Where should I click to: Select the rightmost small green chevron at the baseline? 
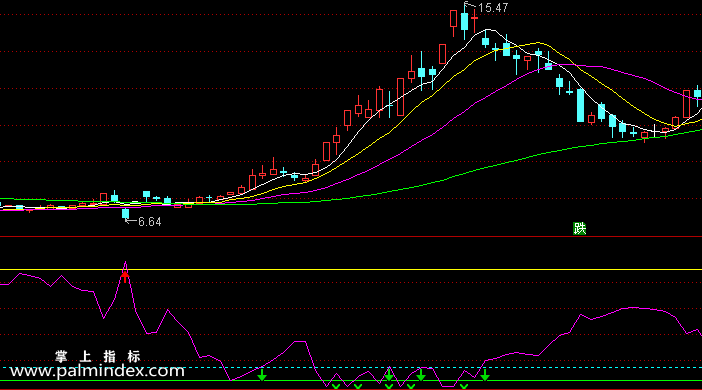[464, 386]
